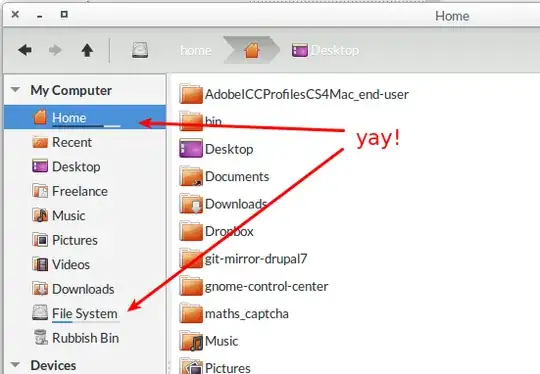This screenshot has height=374, width=540.
Task: Open the Freelance sidebar entry
Action: tap(80, 191)
